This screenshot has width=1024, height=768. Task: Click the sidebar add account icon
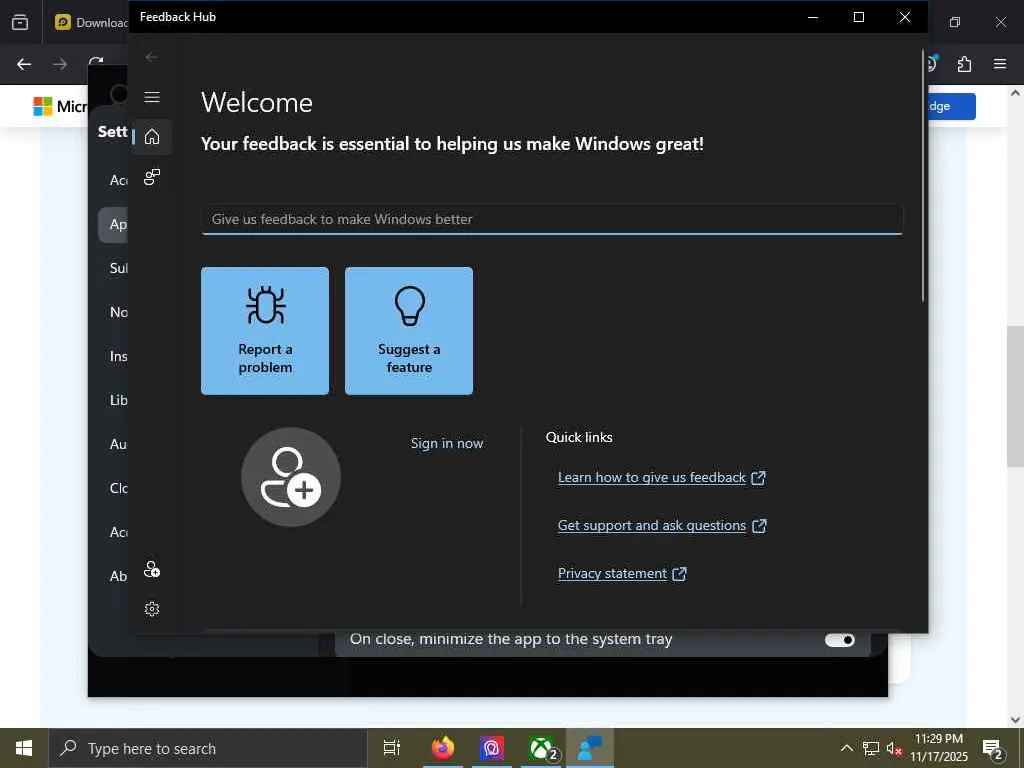[152, 569]
